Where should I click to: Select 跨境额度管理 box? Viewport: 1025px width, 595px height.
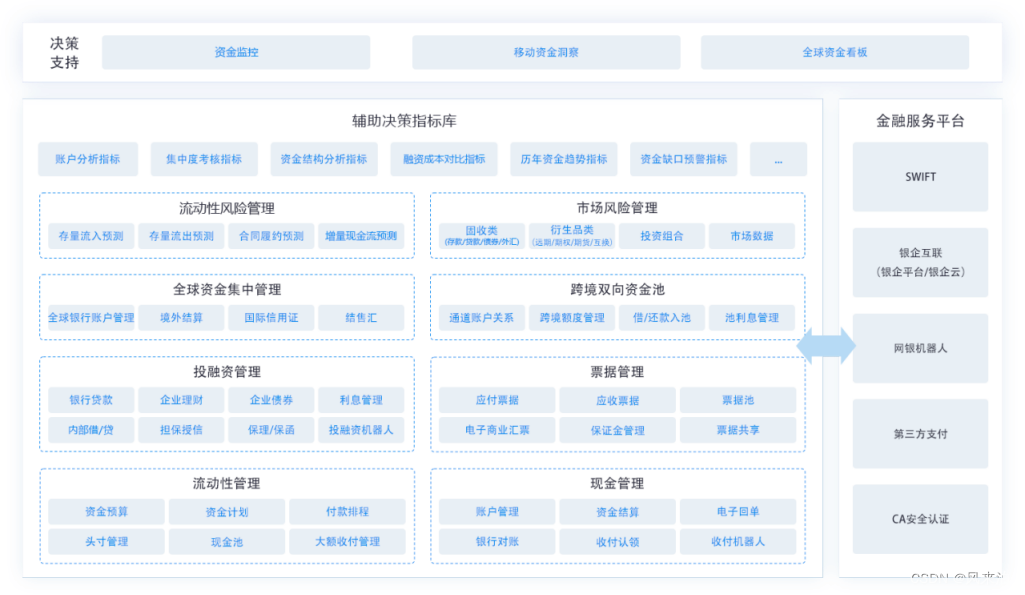[x=572, y=318]
